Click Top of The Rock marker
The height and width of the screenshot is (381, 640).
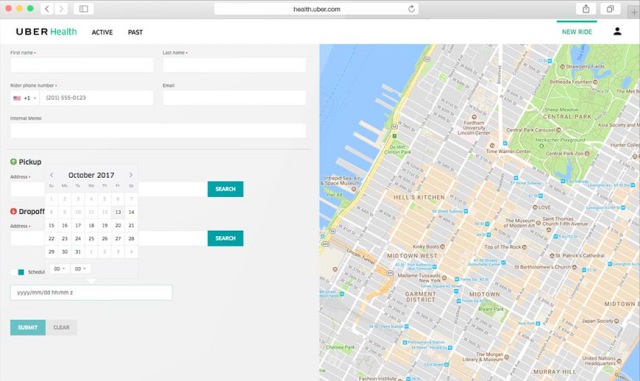pos(524,247)
